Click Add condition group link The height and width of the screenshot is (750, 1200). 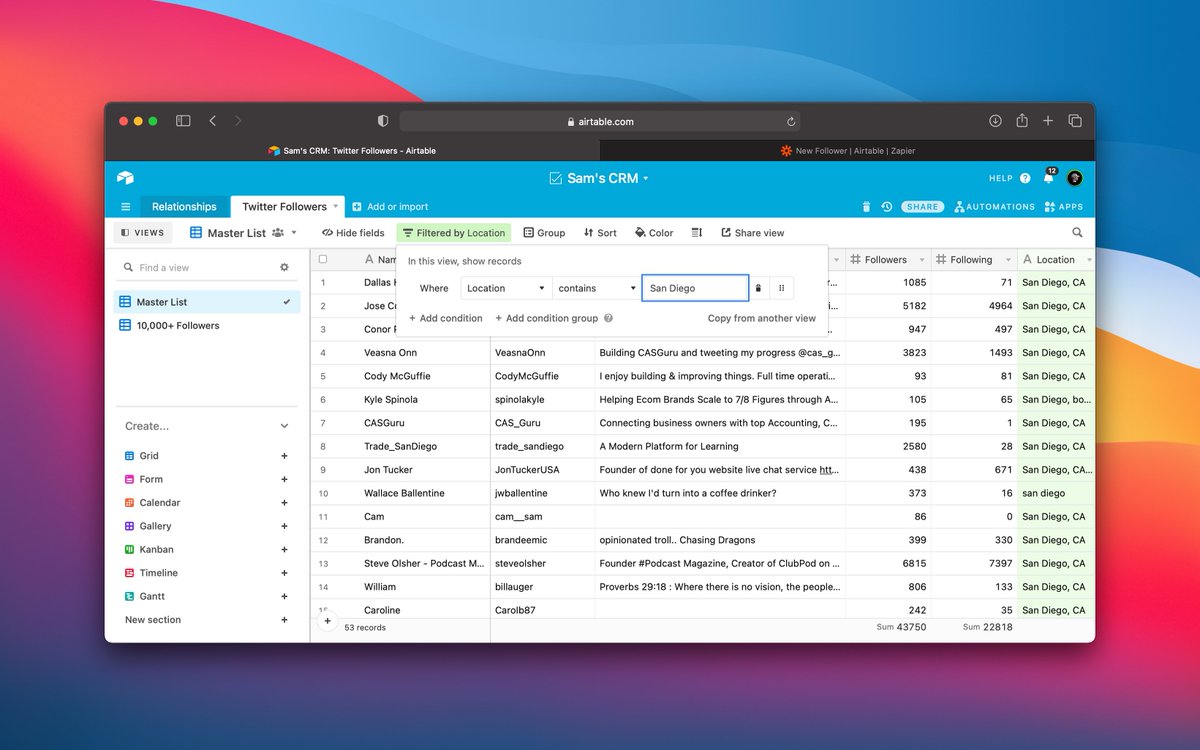[546, 318]
